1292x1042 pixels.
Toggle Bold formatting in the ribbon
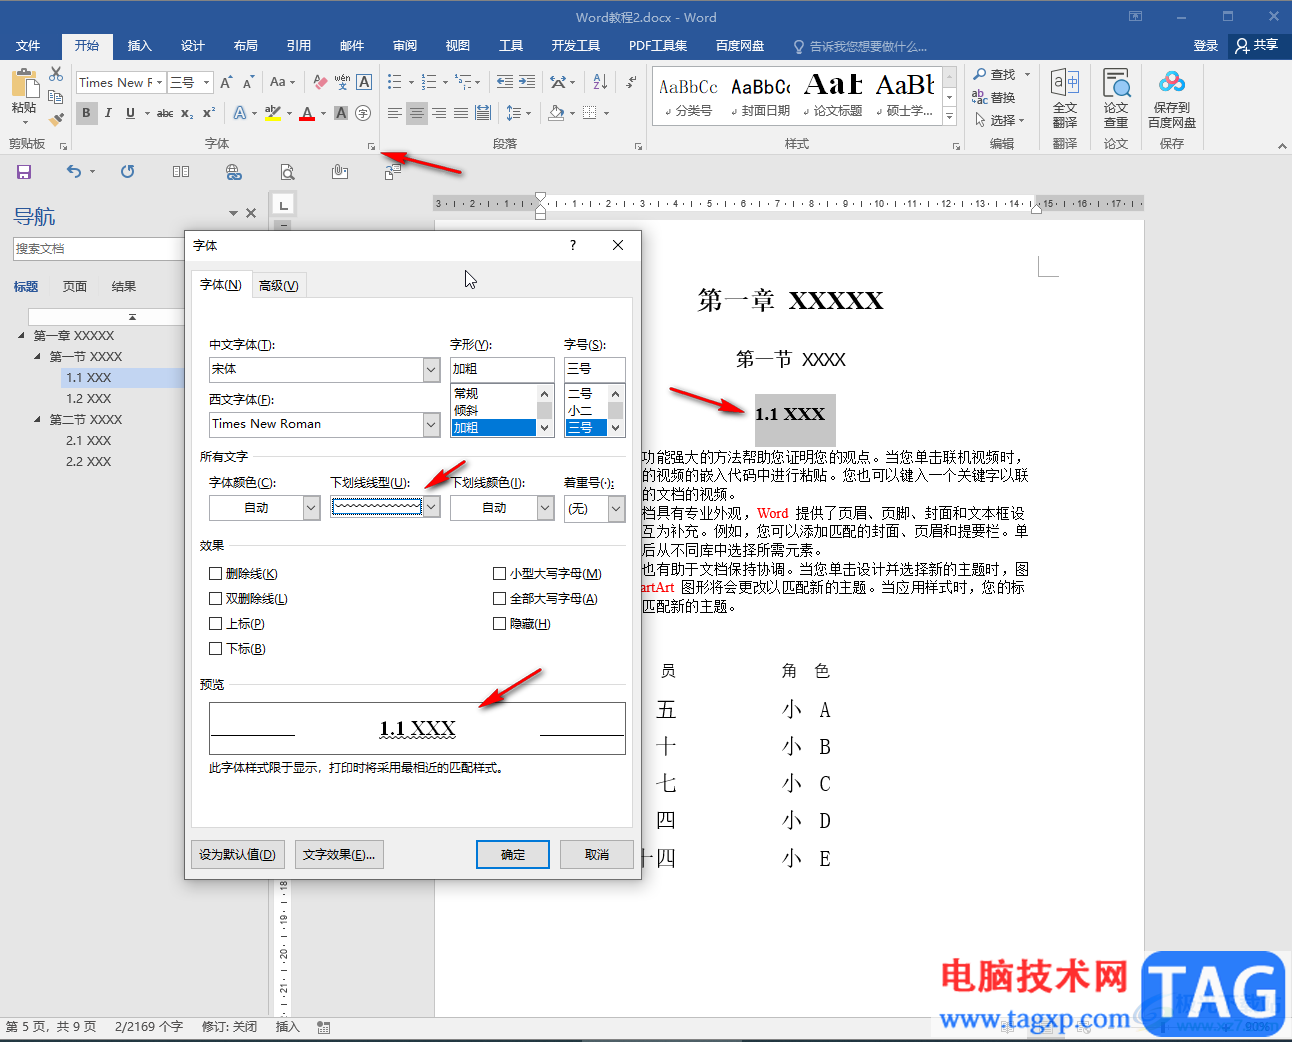point(86,113)
